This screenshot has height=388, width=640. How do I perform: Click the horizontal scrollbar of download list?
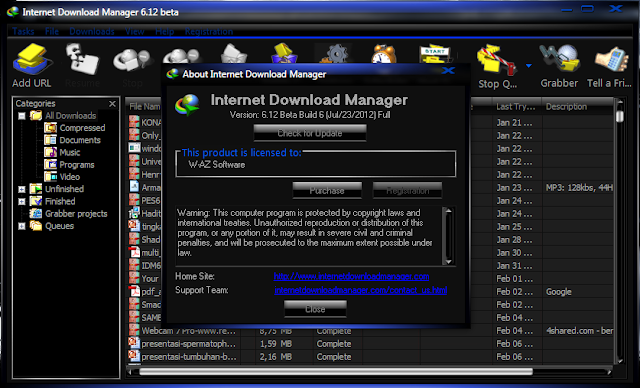point(336,372)
